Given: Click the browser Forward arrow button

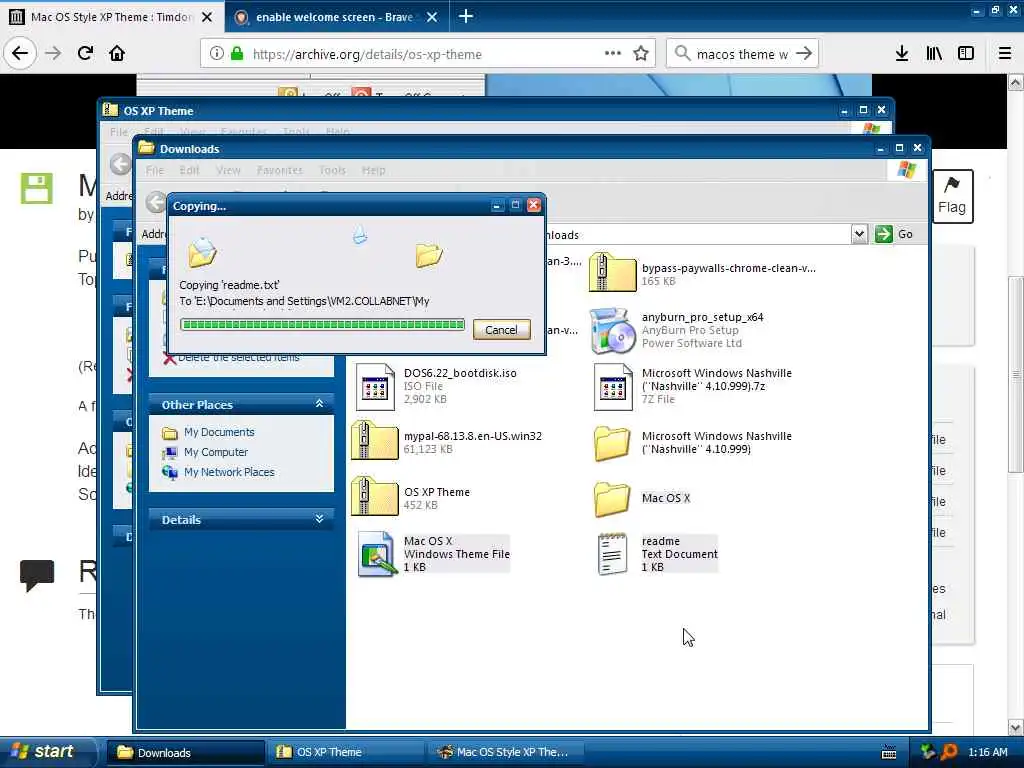Looking at the screenshot, I should coord(53,53).
